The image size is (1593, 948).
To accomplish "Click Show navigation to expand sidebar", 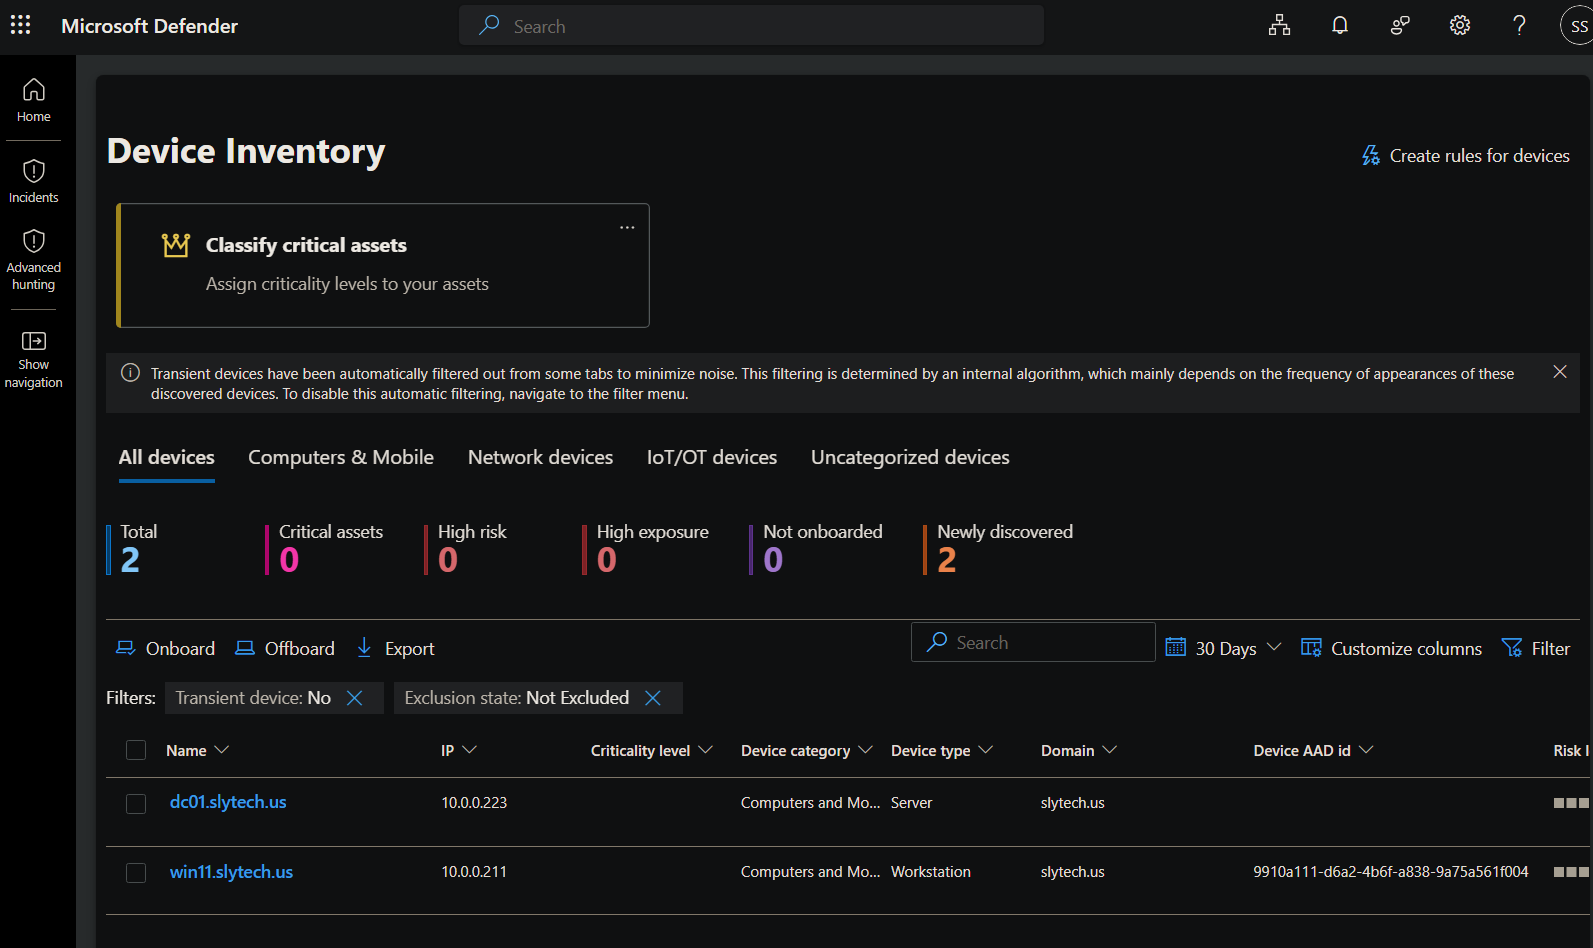I will (x=34, y=360).
